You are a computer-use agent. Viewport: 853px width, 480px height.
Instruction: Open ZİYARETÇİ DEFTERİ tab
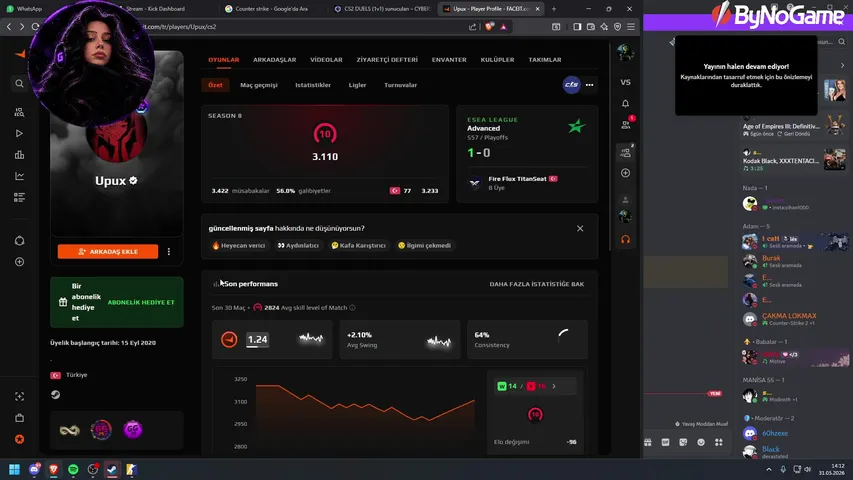pyautogui.click(x=387, y=60)
